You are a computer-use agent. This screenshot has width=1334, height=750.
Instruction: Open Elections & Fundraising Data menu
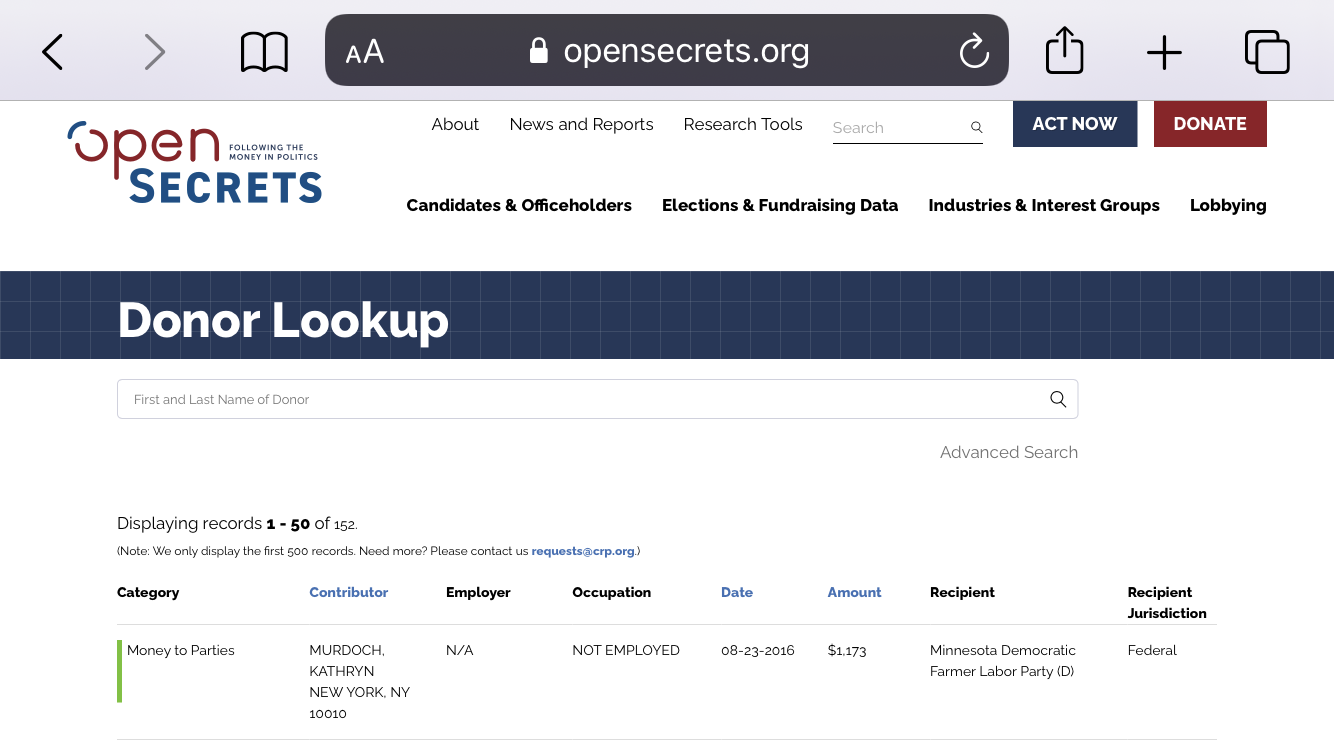[780, 205]
